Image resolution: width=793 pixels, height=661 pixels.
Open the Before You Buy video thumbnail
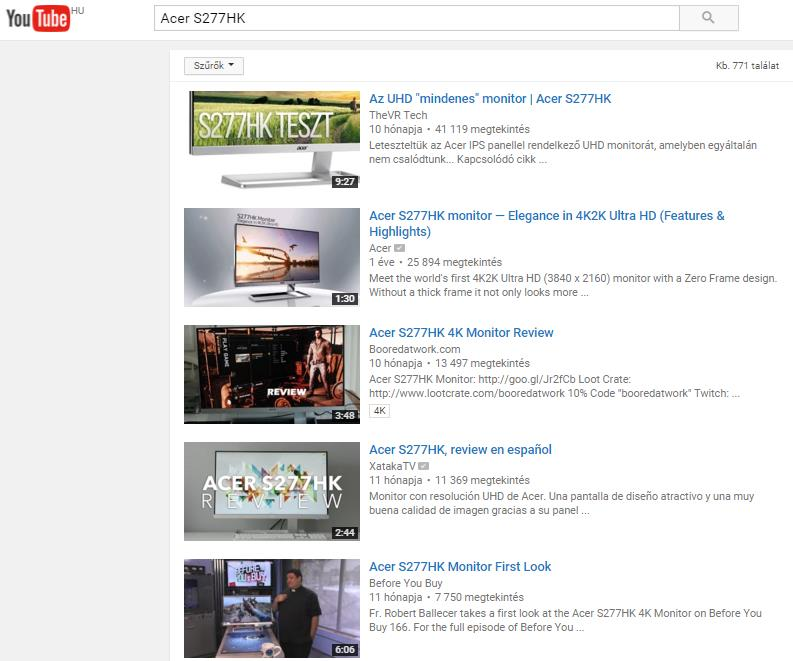(x=272, y=608)
